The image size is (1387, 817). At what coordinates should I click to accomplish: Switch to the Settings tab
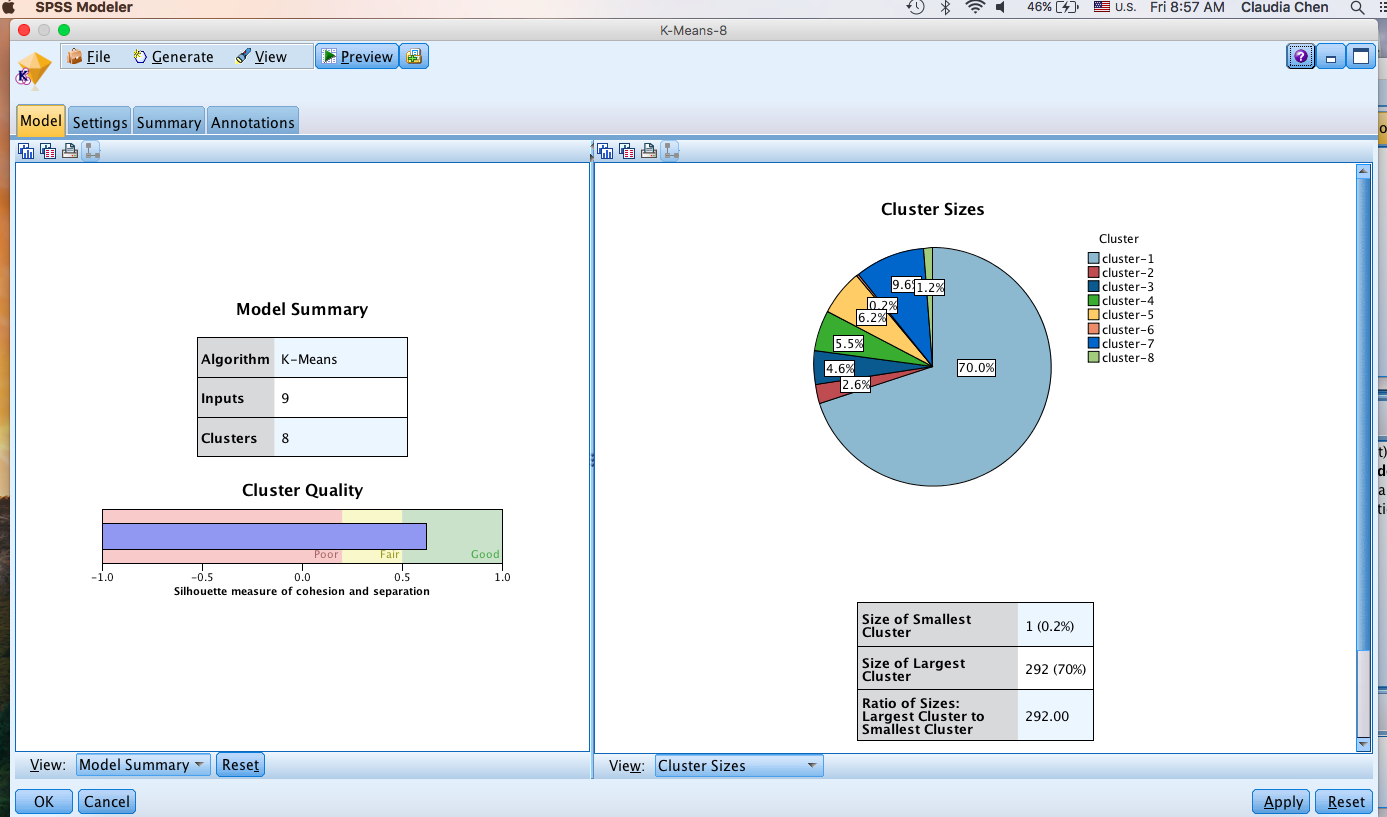100,122
